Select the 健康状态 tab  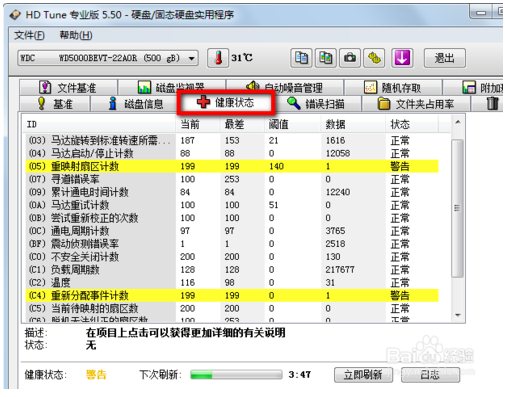(x=226, y=102)
